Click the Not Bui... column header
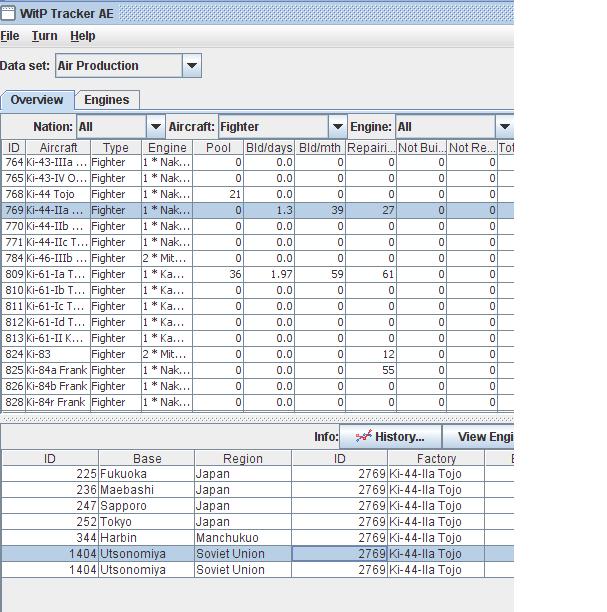Image resolution: width=607 pixels, height=612 pixels. [422, 148]
